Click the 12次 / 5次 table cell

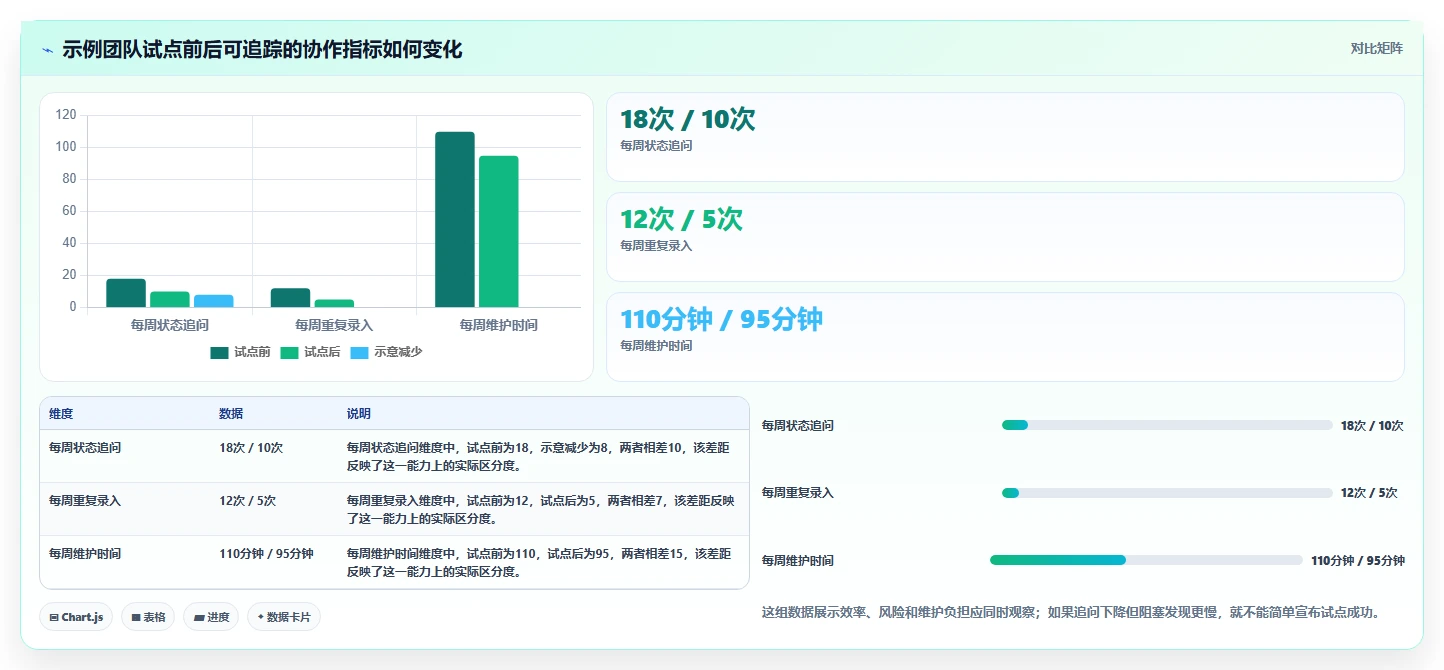pyautogui.click(x=248, y=501)
